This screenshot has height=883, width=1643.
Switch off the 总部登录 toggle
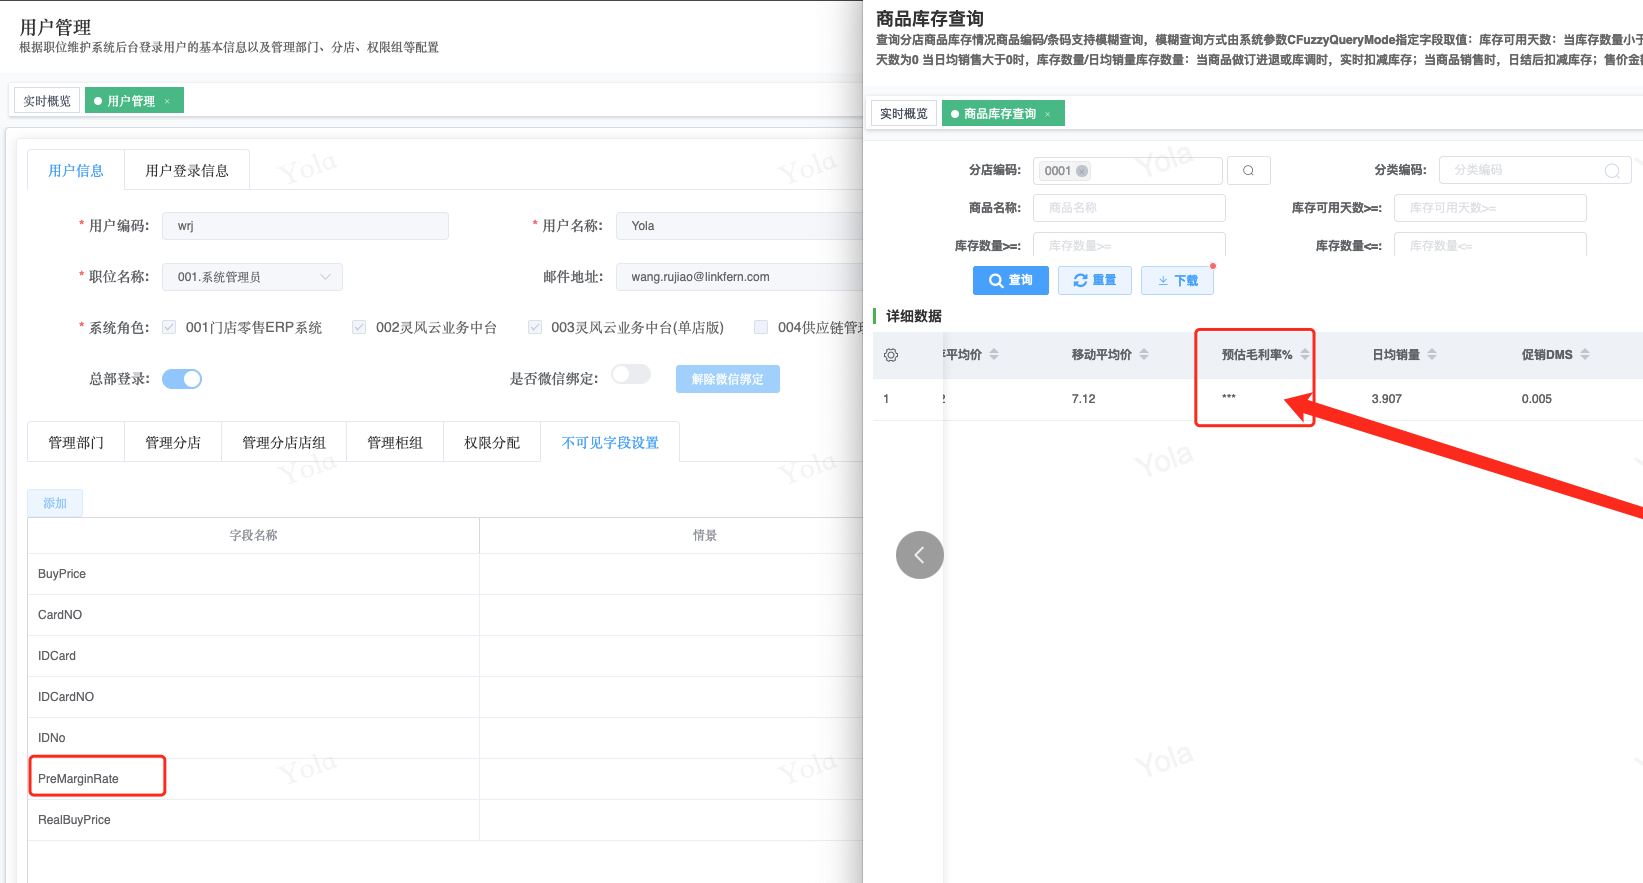click(182, 379)
